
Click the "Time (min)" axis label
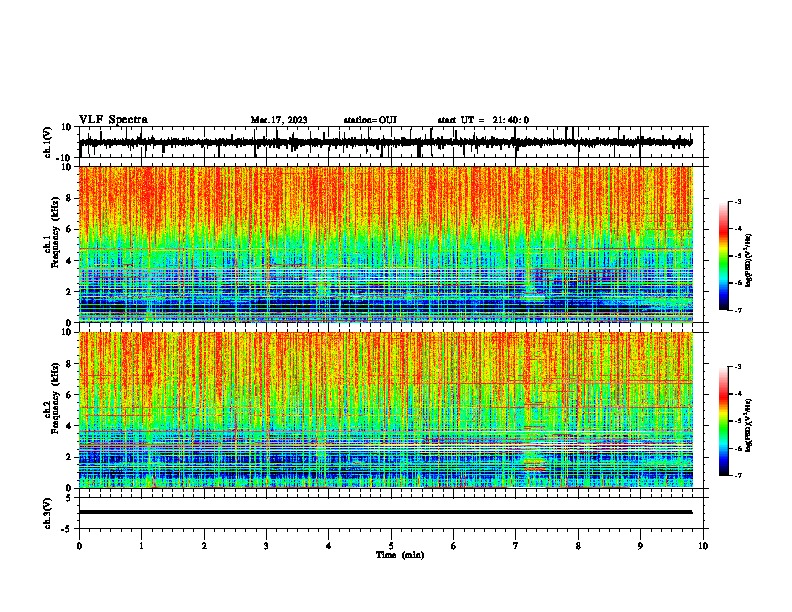(x=400, y=555)
